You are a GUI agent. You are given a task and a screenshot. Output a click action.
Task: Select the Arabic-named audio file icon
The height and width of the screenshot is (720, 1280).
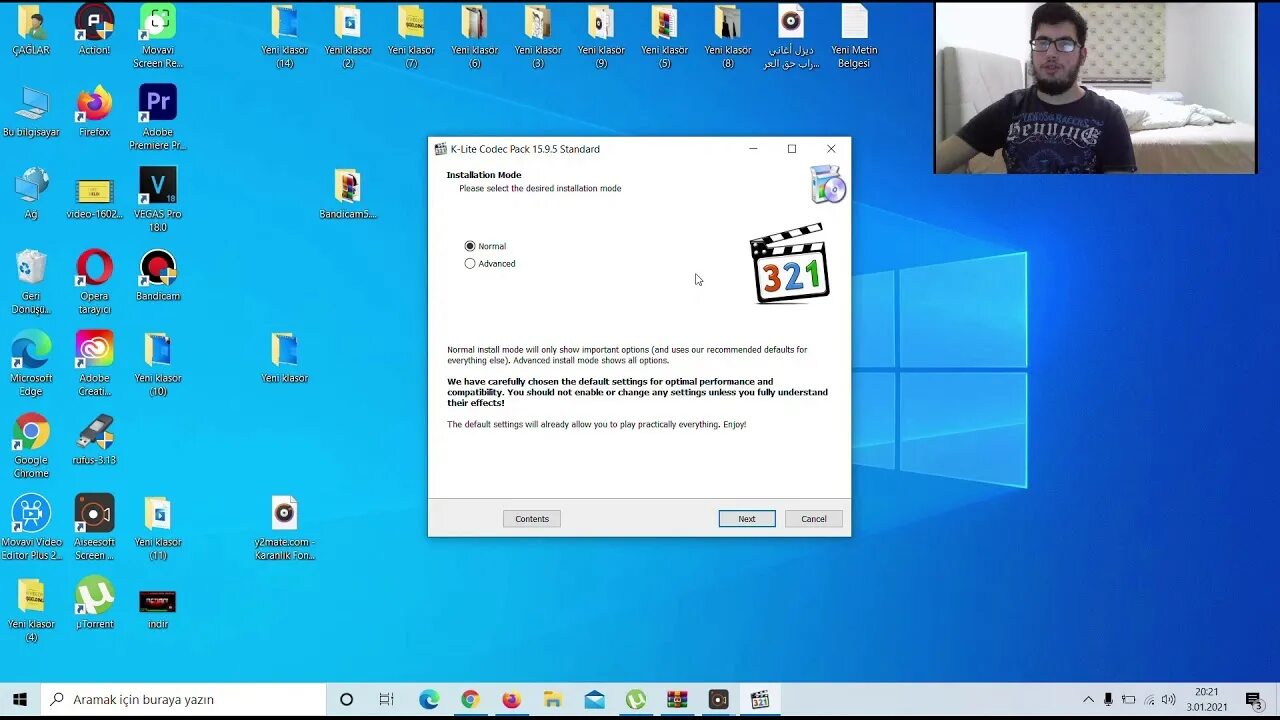pyautogui.click(x=790, y=37)
